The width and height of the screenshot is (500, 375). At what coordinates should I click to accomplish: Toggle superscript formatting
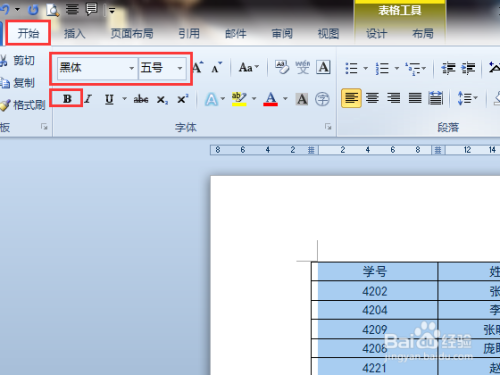(183, 99)
